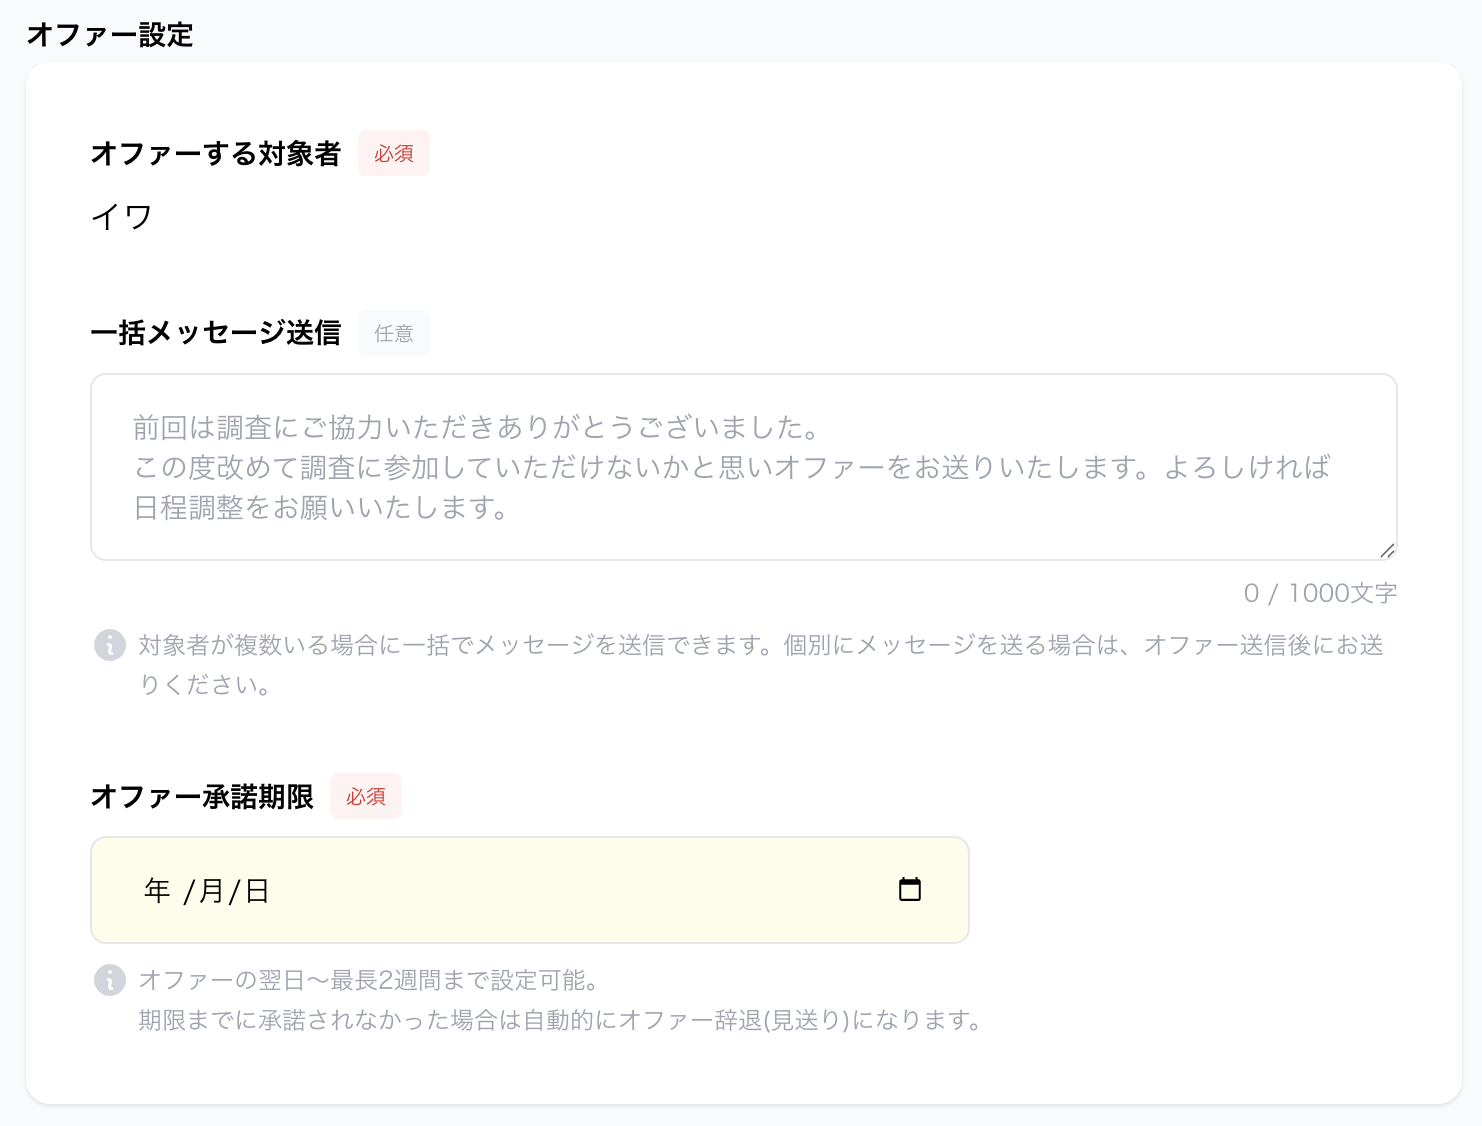This screenshot has height=1126, width=1482.
Task: Select the target name イワ
Action: [121, 216]
